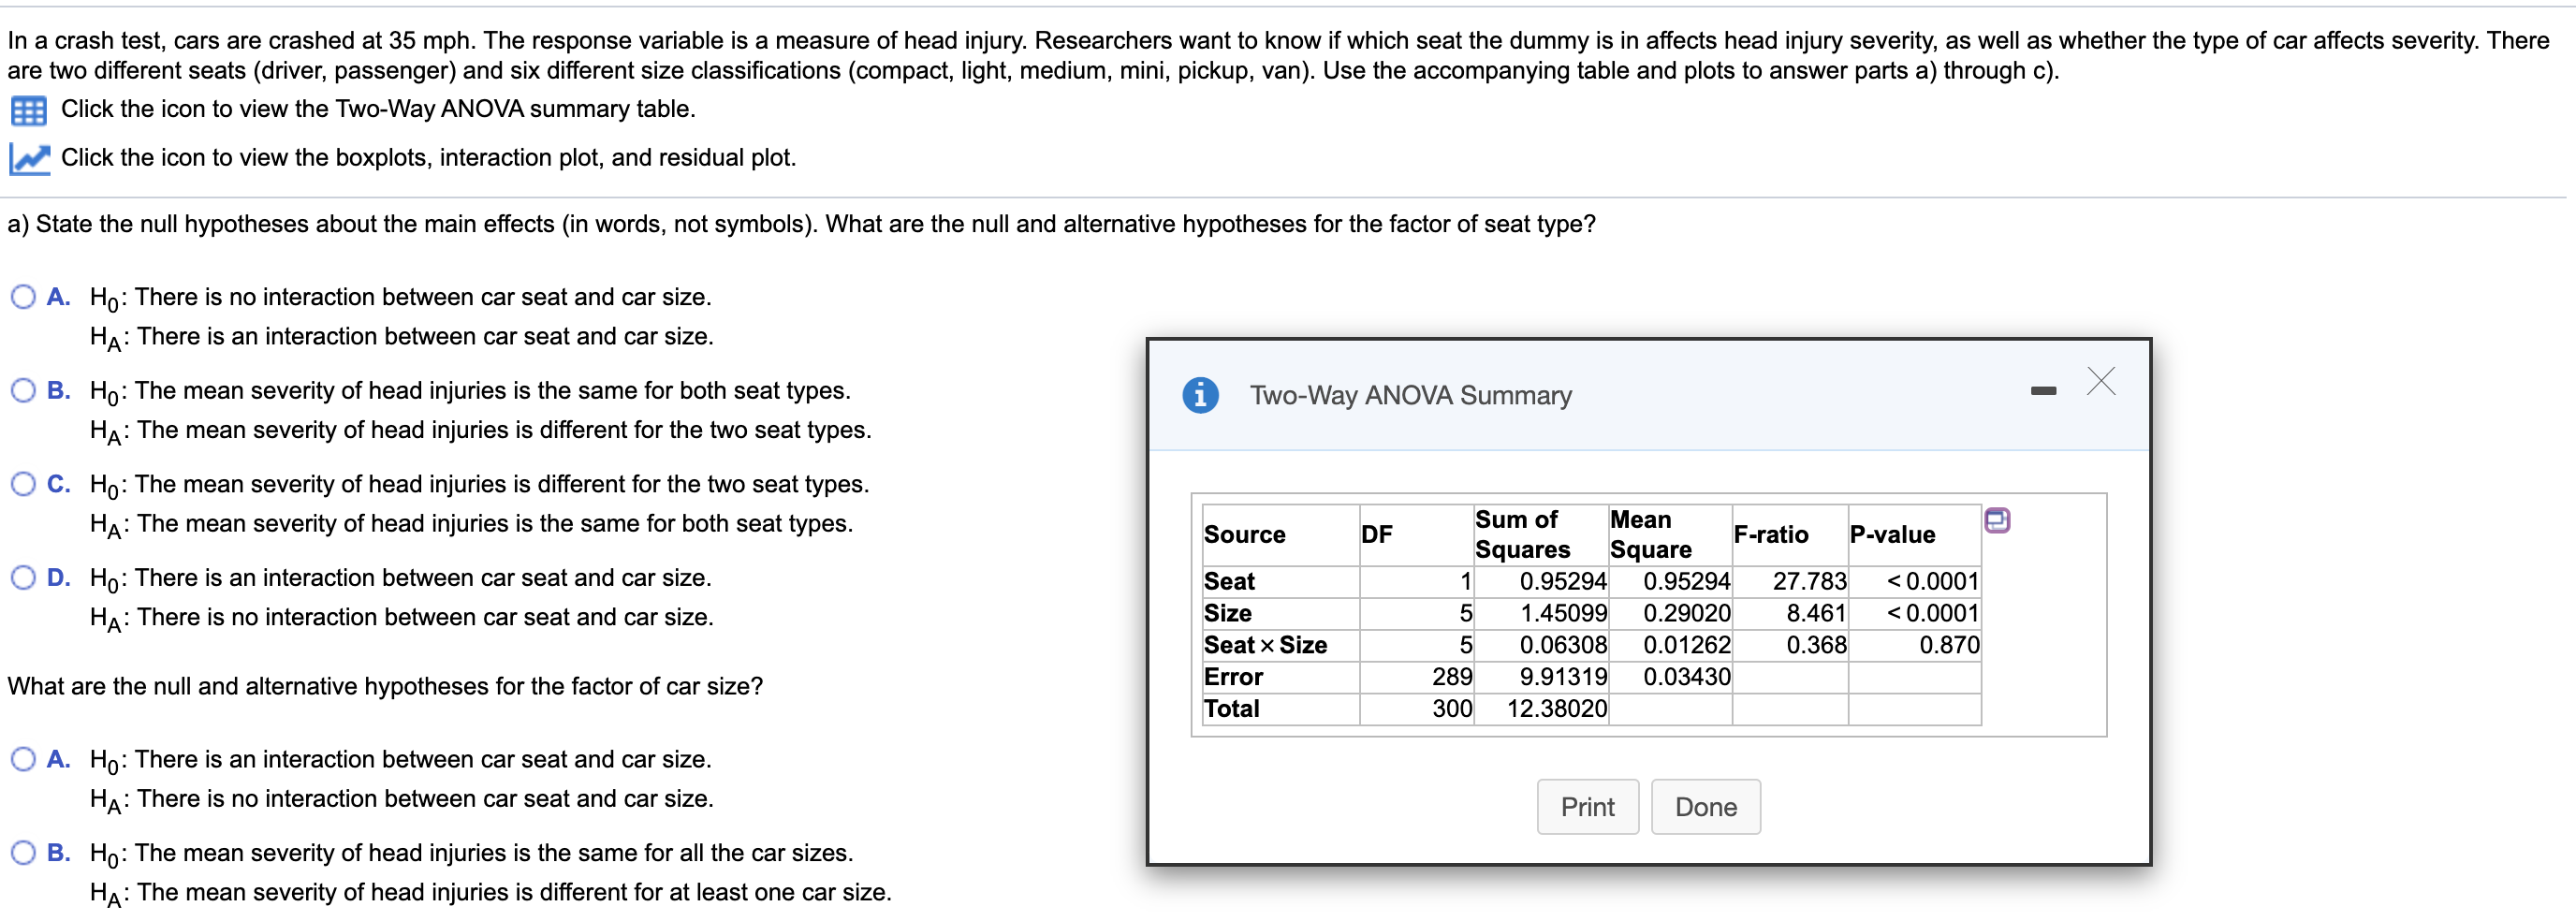Click the Sum of Squares column header
This screenshot has height=921, width=2576.
point(1522,535)
